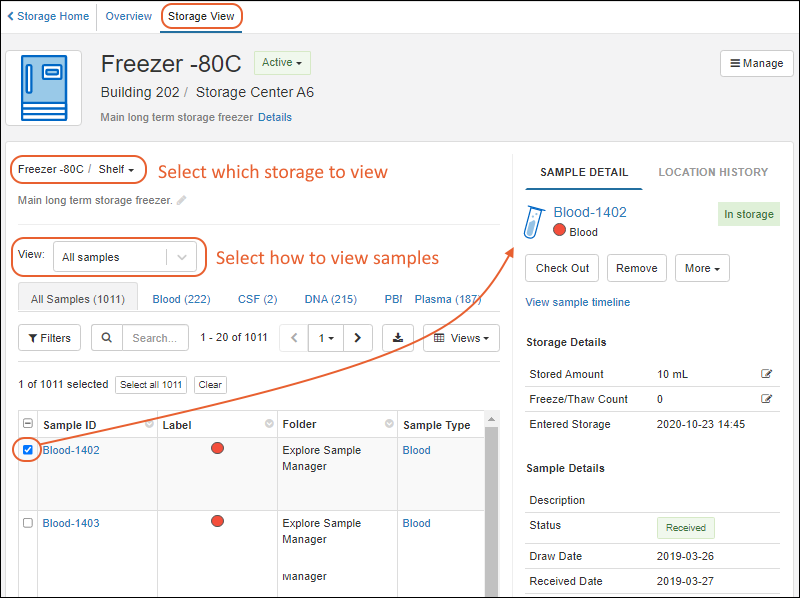
Task: Check the Blood-1403 row checkbox
Action: click(28, 523)
